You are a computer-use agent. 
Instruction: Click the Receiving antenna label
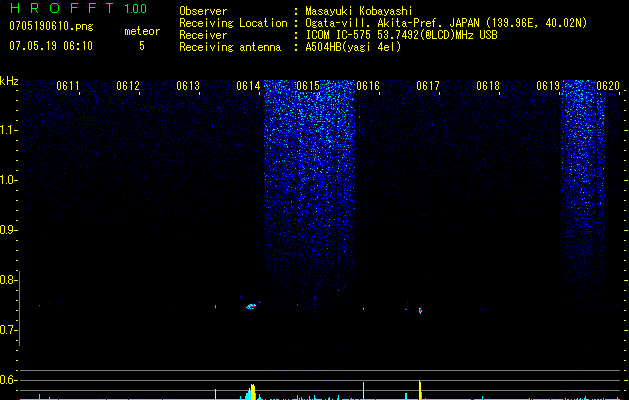230,47
